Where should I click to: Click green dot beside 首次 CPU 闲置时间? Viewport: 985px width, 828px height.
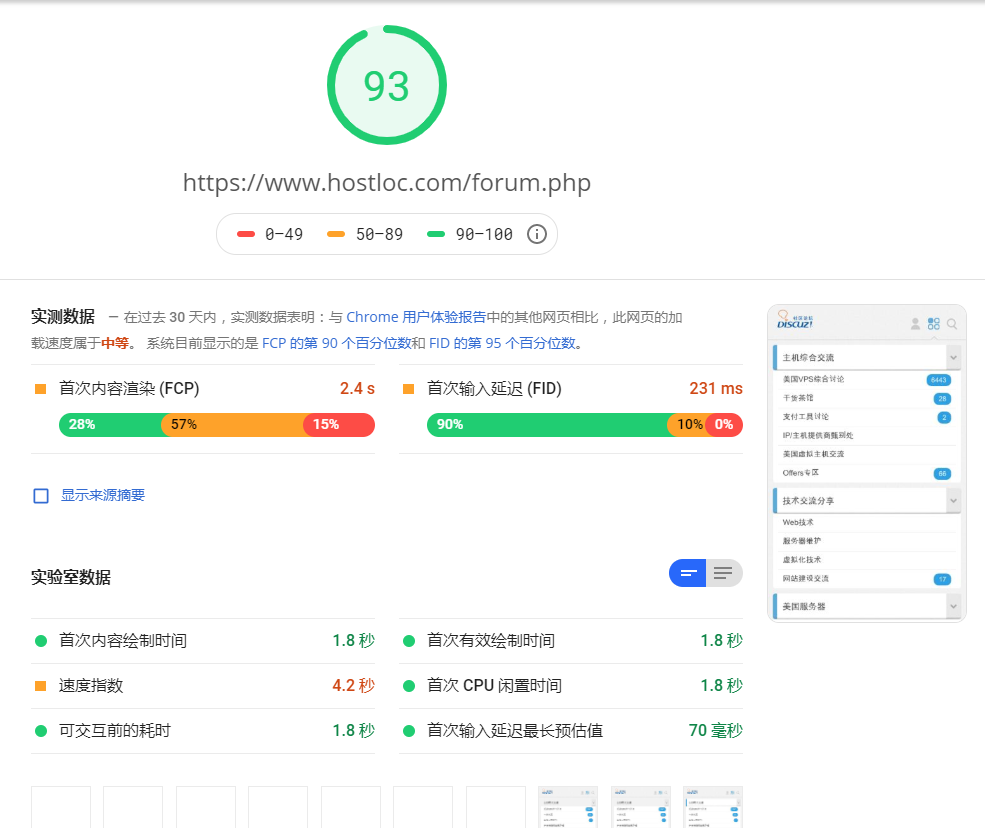(x=409, y=686)
